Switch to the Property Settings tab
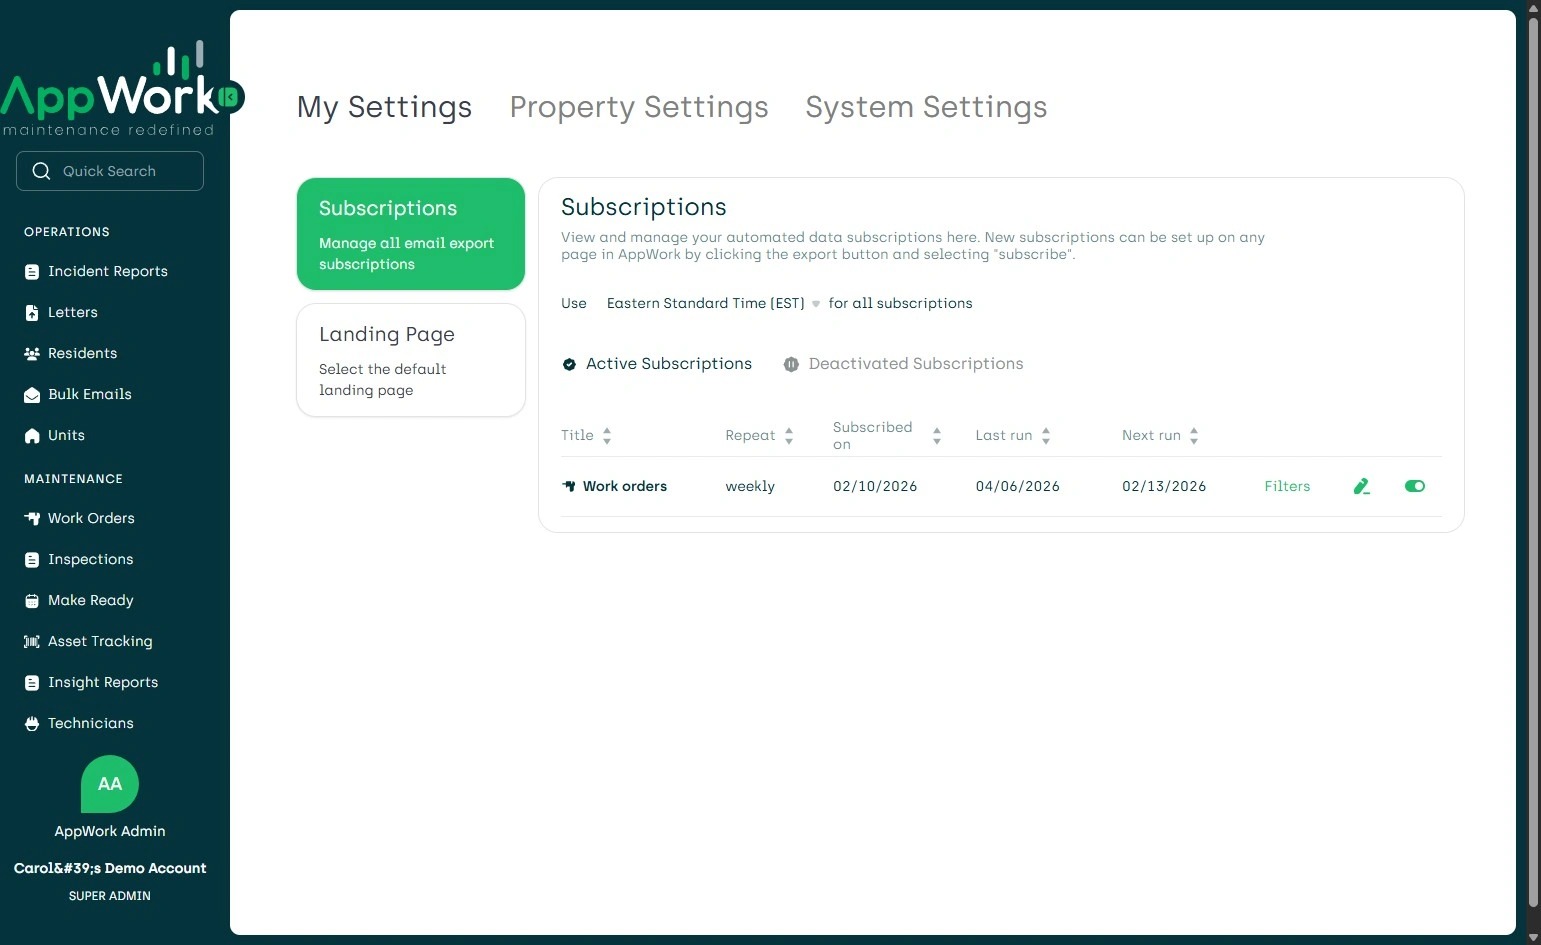The image size is (1541, 945). [639, 107]
